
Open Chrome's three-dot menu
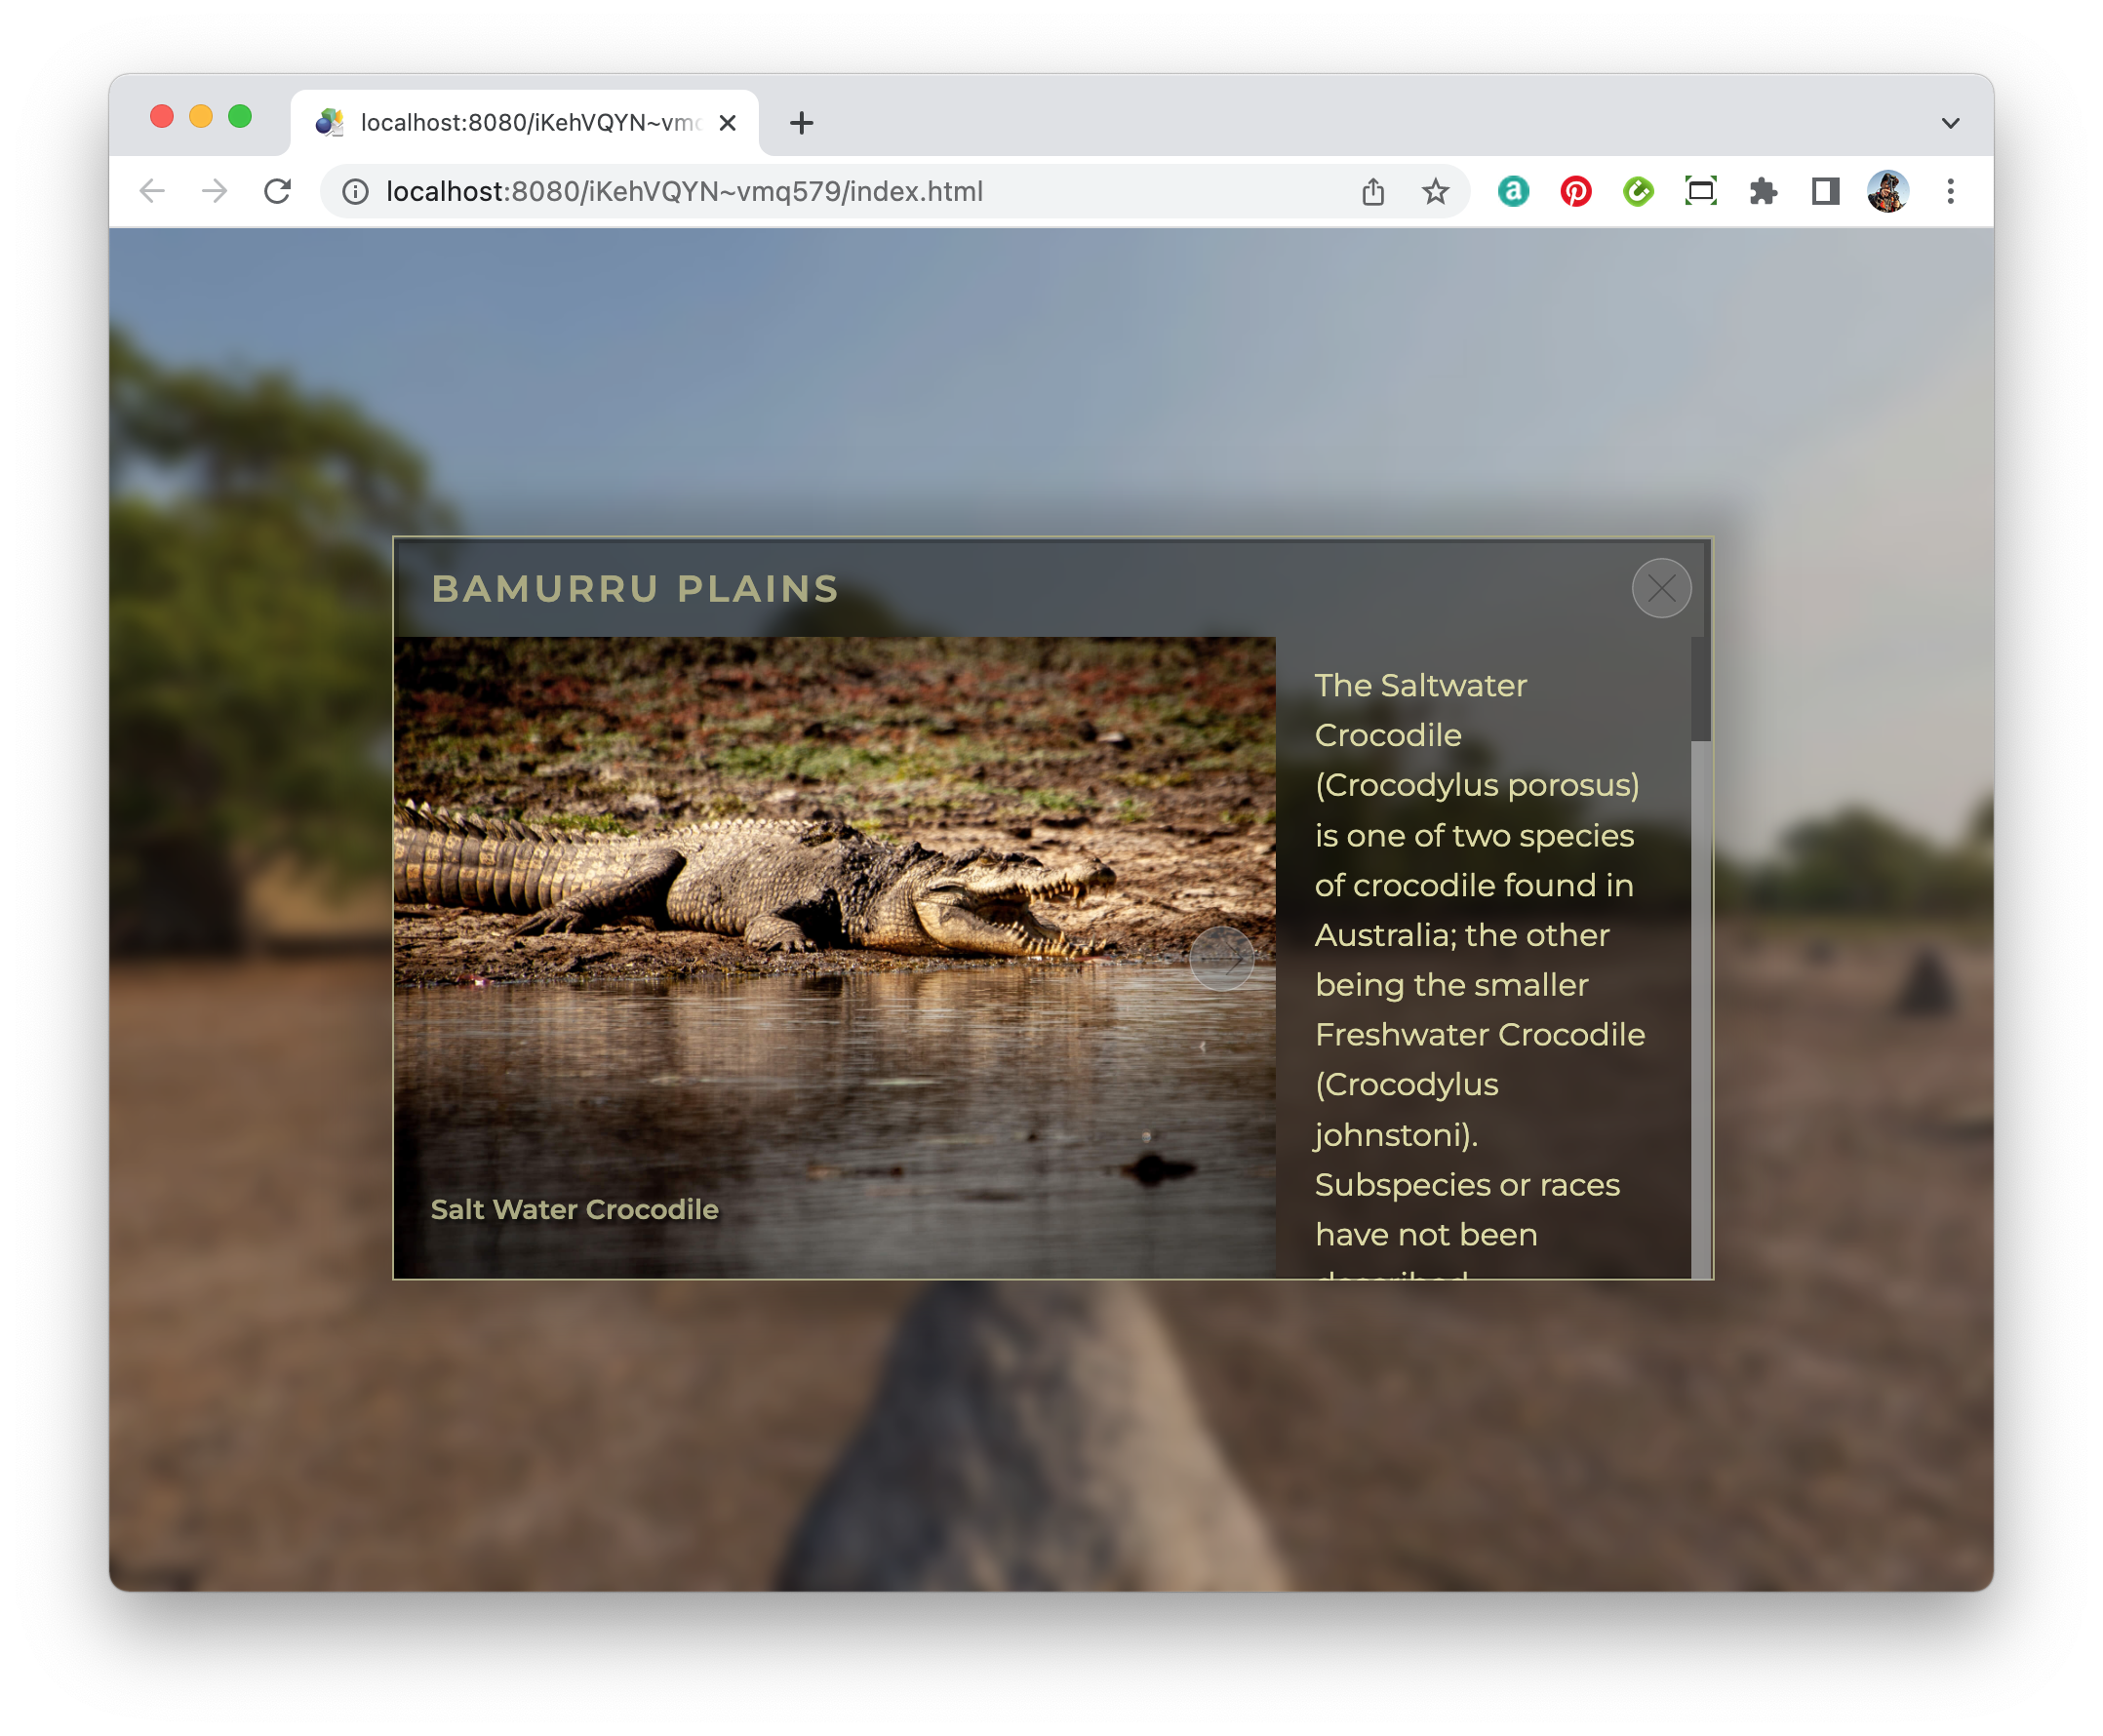1949,191
